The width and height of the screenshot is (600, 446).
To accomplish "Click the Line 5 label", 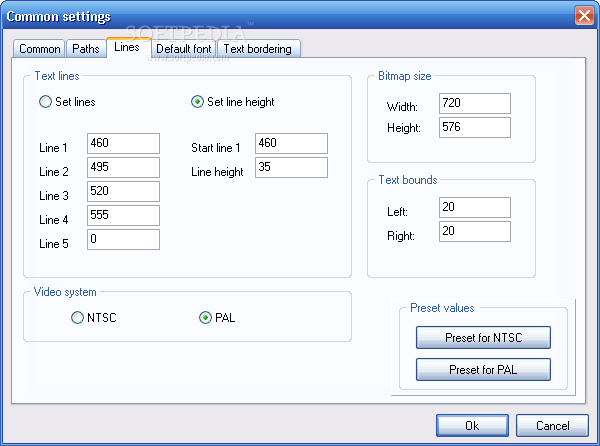I will click(x=54, y=244).
